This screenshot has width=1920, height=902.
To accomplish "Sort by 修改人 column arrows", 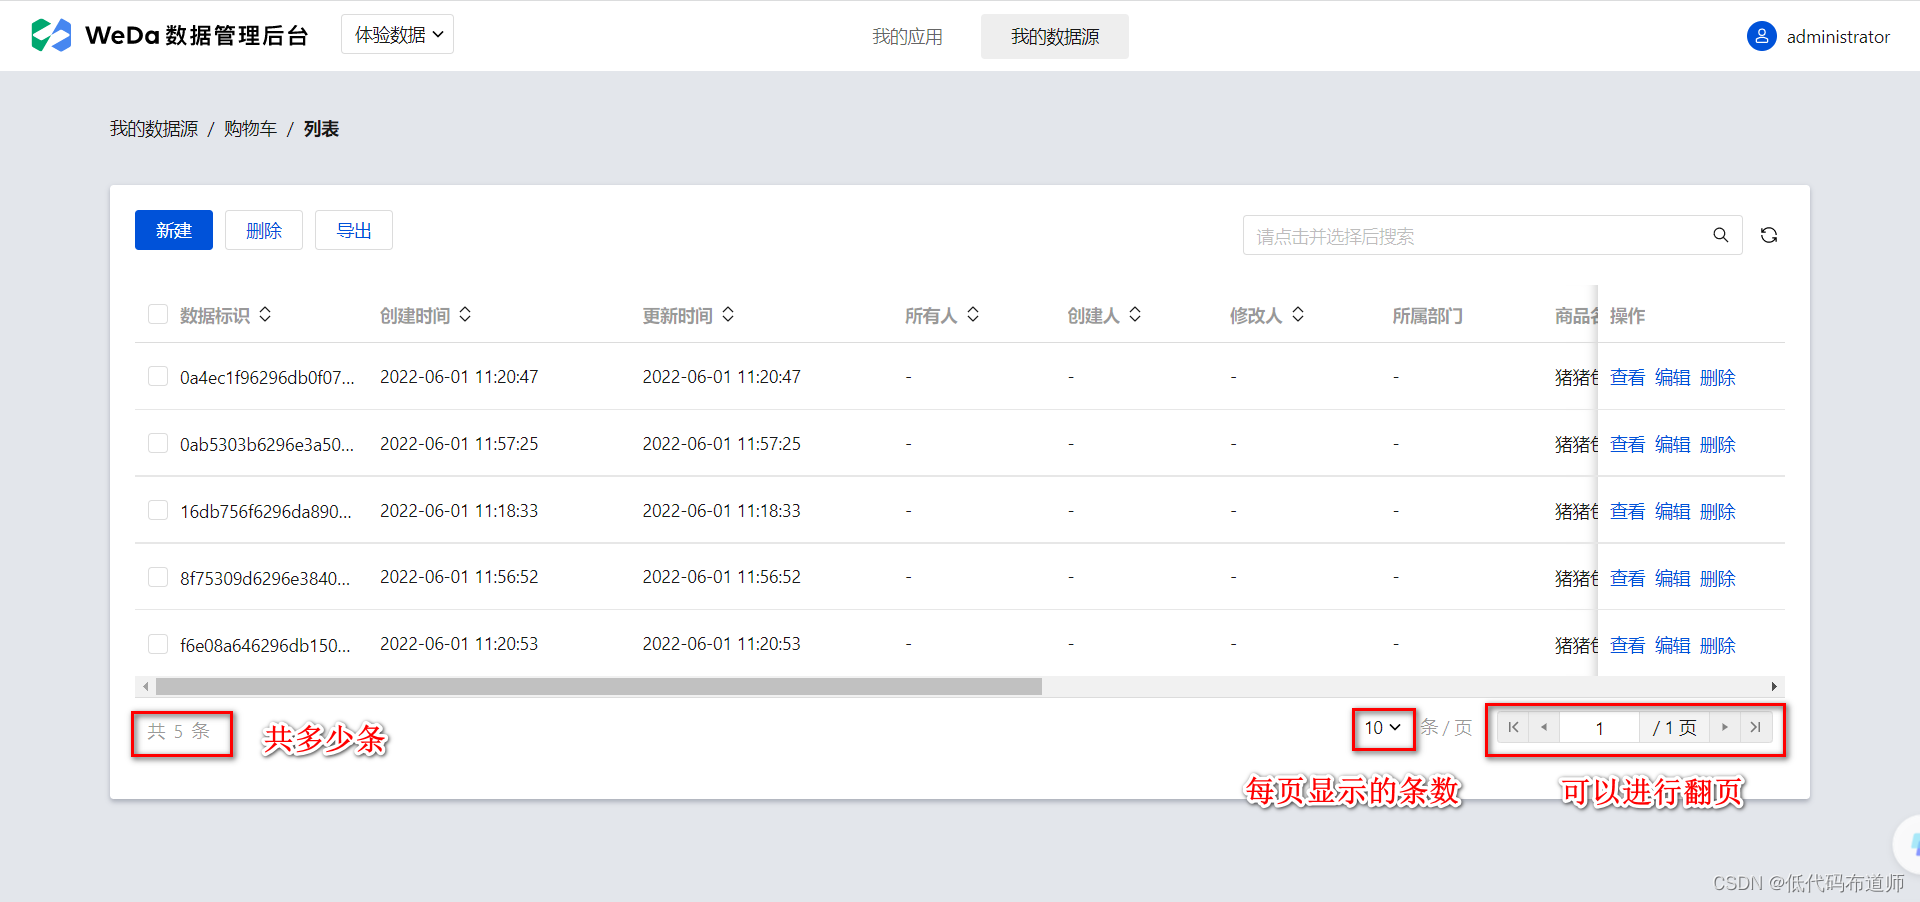I will pos(1298,314).
